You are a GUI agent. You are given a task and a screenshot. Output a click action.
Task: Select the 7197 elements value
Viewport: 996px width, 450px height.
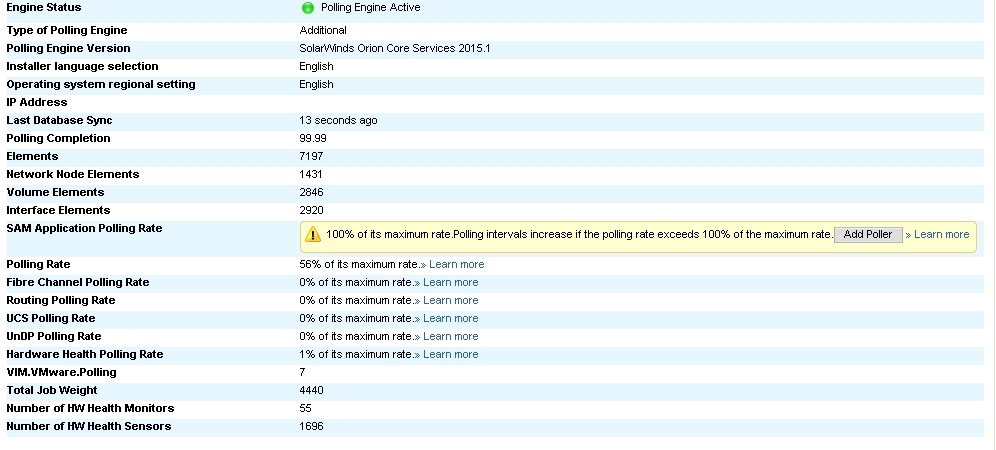click(311, 156)
